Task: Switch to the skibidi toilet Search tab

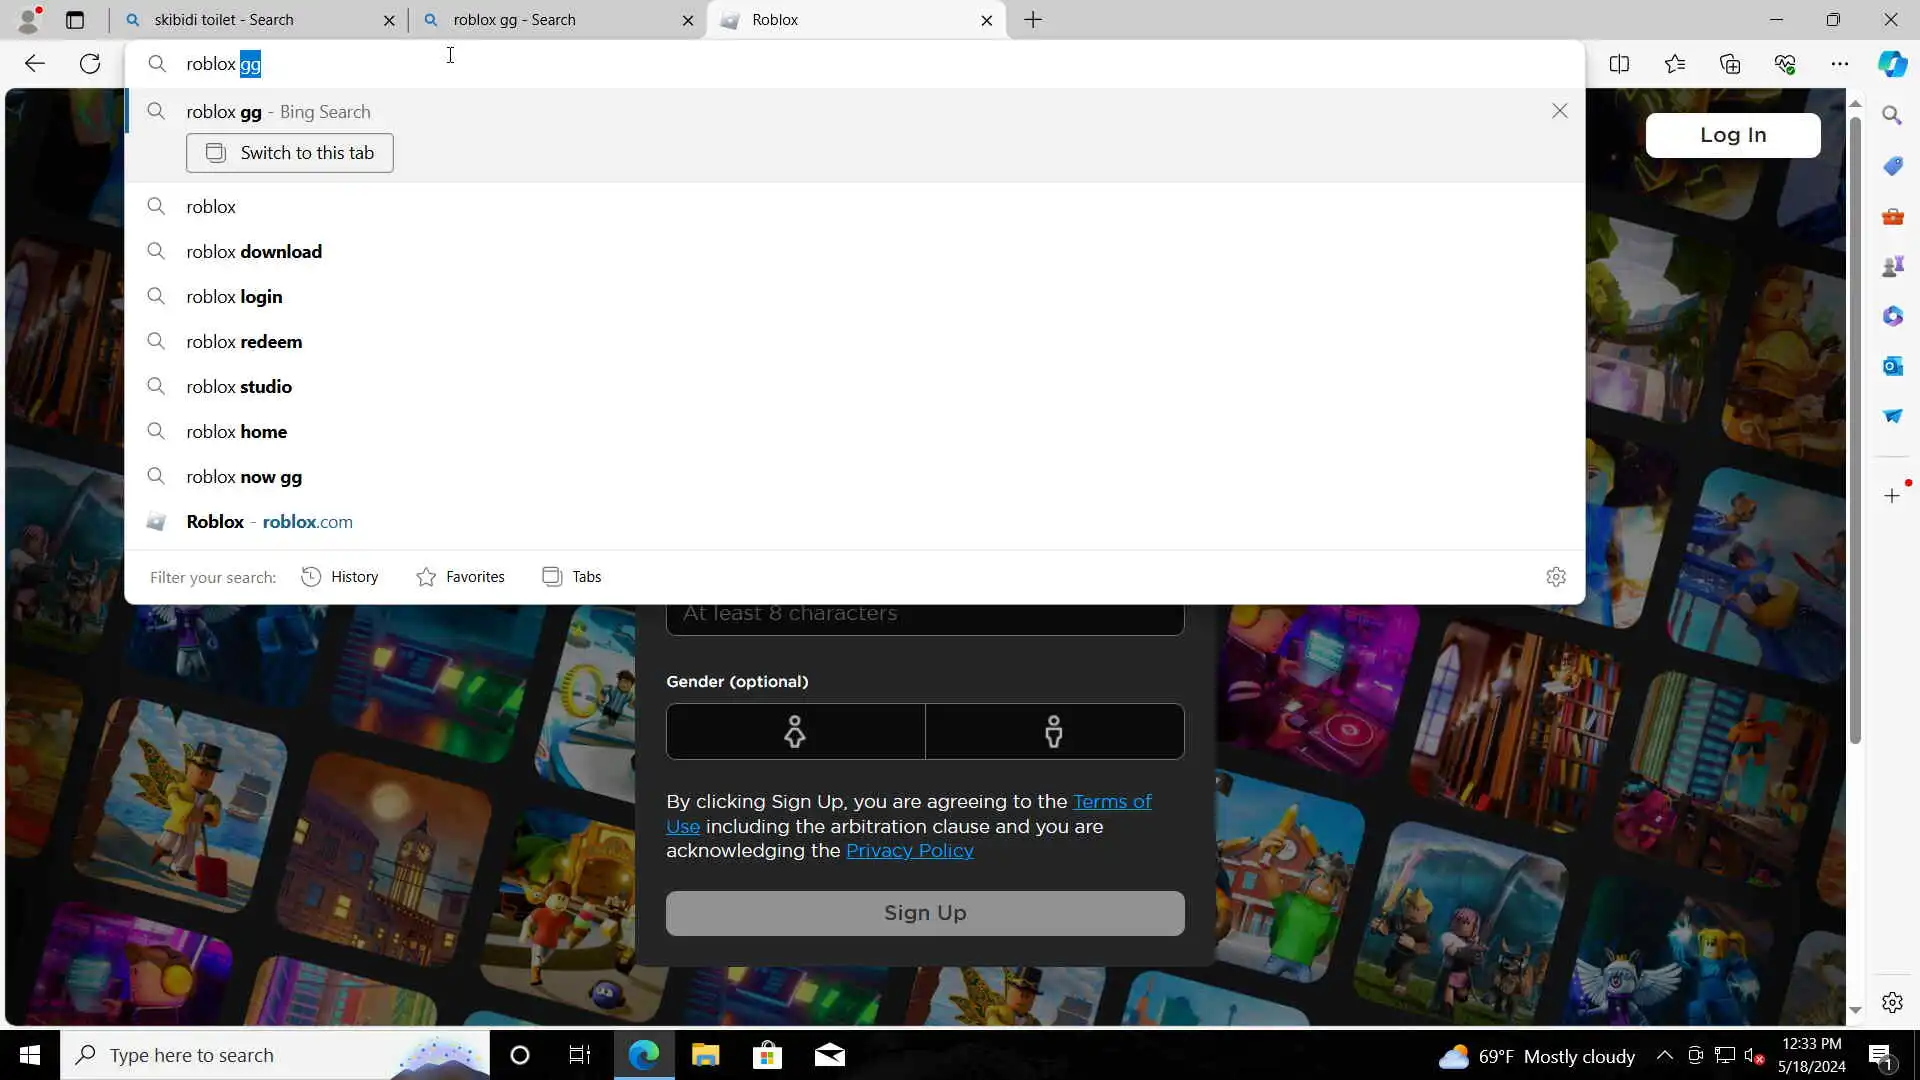Action: 224,20
